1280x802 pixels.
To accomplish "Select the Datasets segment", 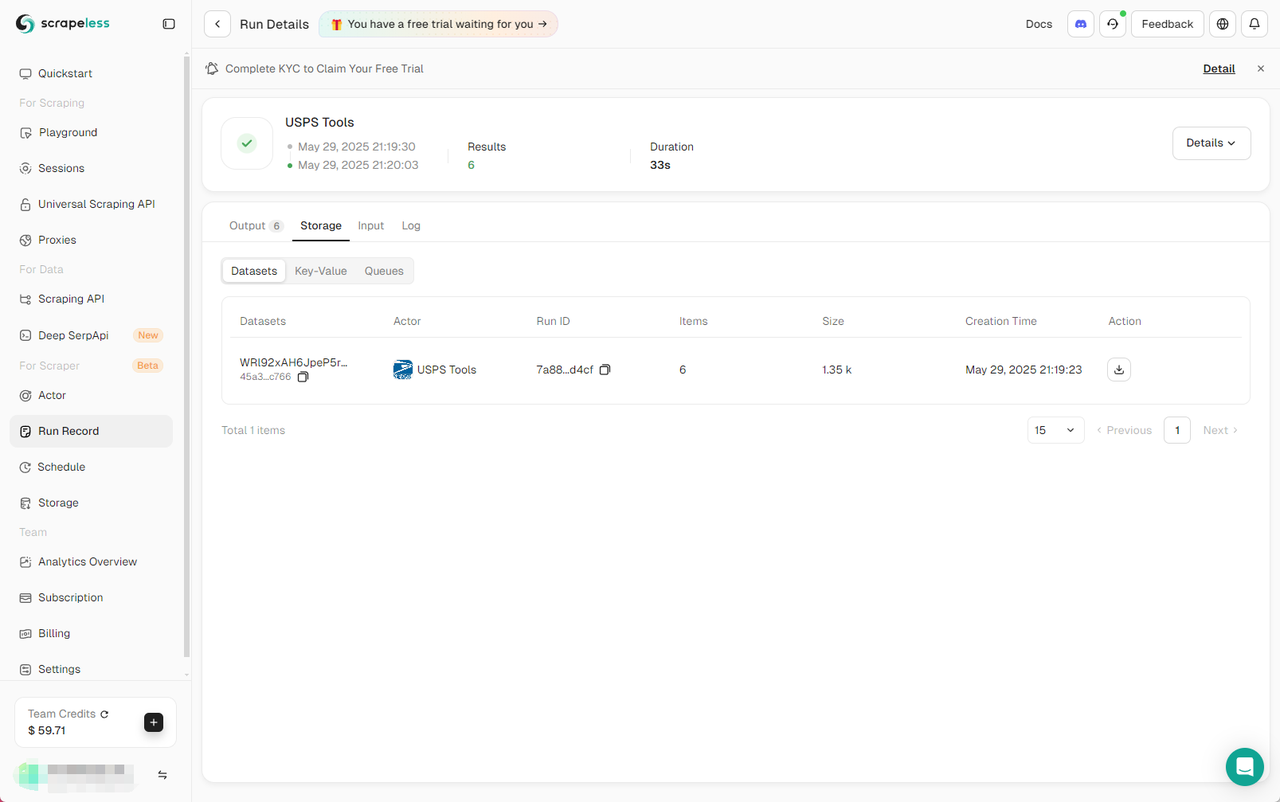I will coord(254,271).
